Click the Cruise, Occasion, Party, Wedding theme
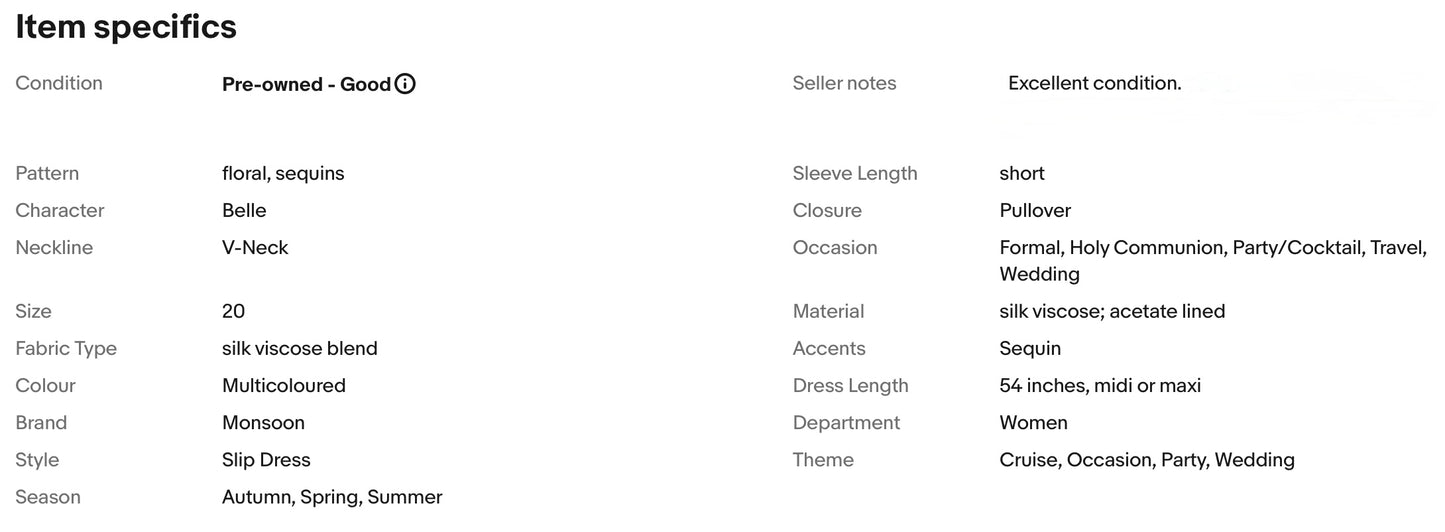 (1147, 460)
